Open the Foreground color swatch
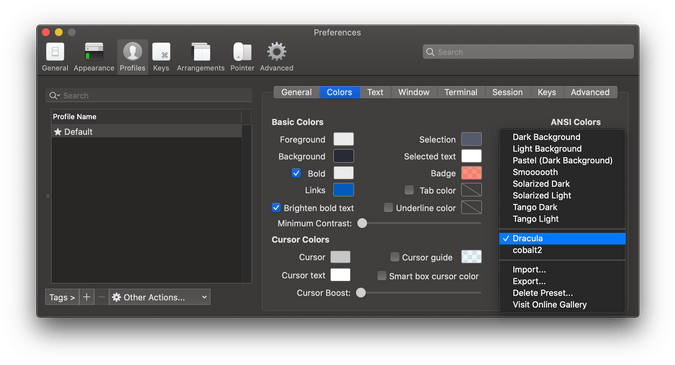The image size is (675, 365). coord(344,139)
